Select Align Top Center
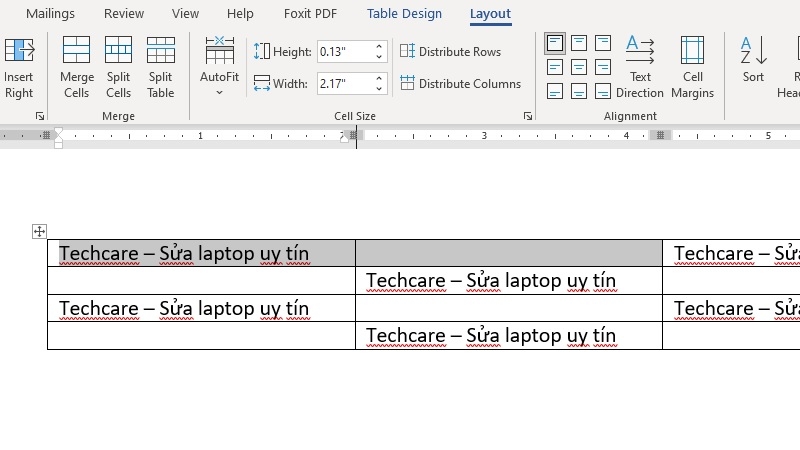 point(579,43)
